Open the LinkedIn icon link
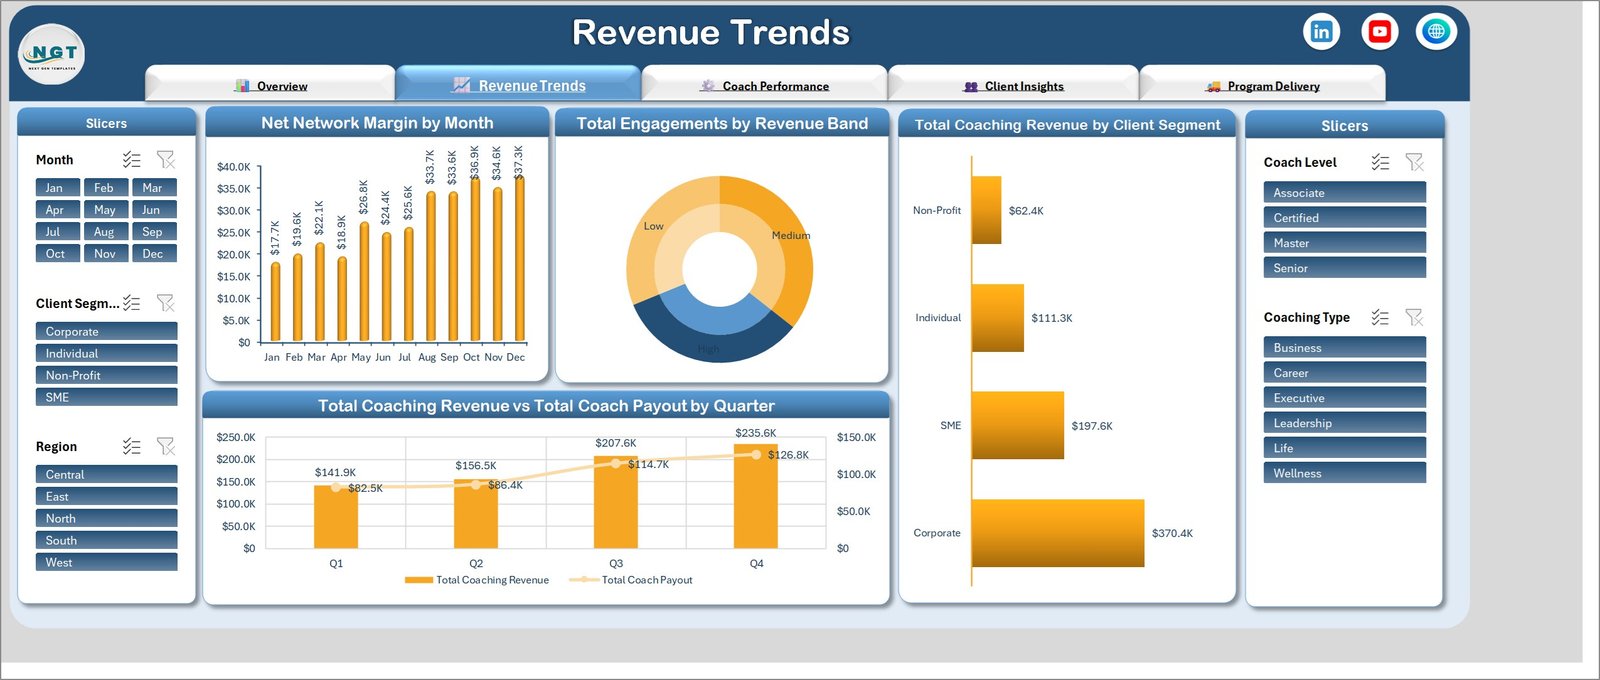This screenshot has width=1600, height=680. click(x=1321, y=32)
